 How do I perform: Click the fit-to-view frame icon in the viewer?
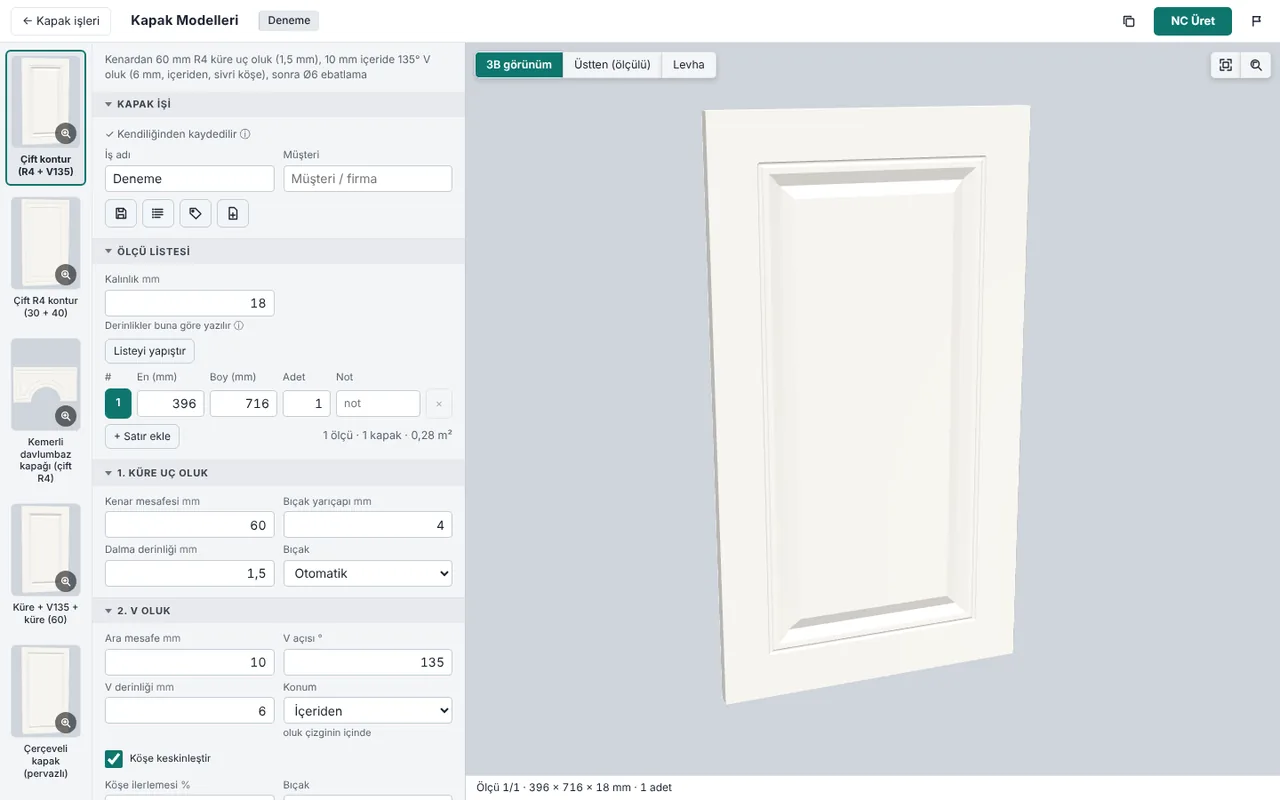1225,64
